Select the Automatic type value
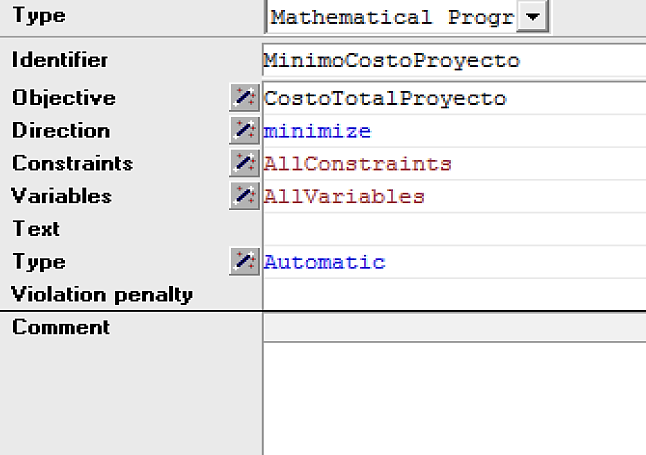The image size is (646, 455). click(324, 262)
